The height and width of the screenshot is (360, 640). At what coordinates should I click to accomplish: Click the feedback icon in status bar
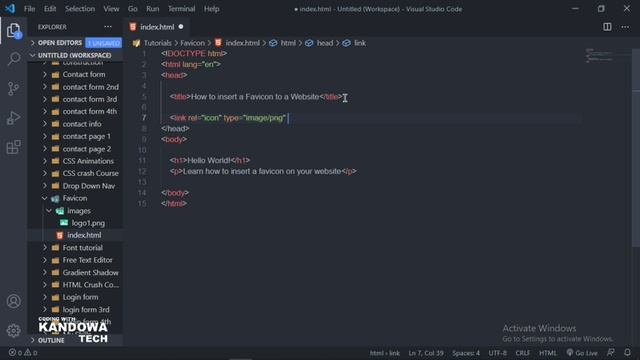click(x=611, y=352)
